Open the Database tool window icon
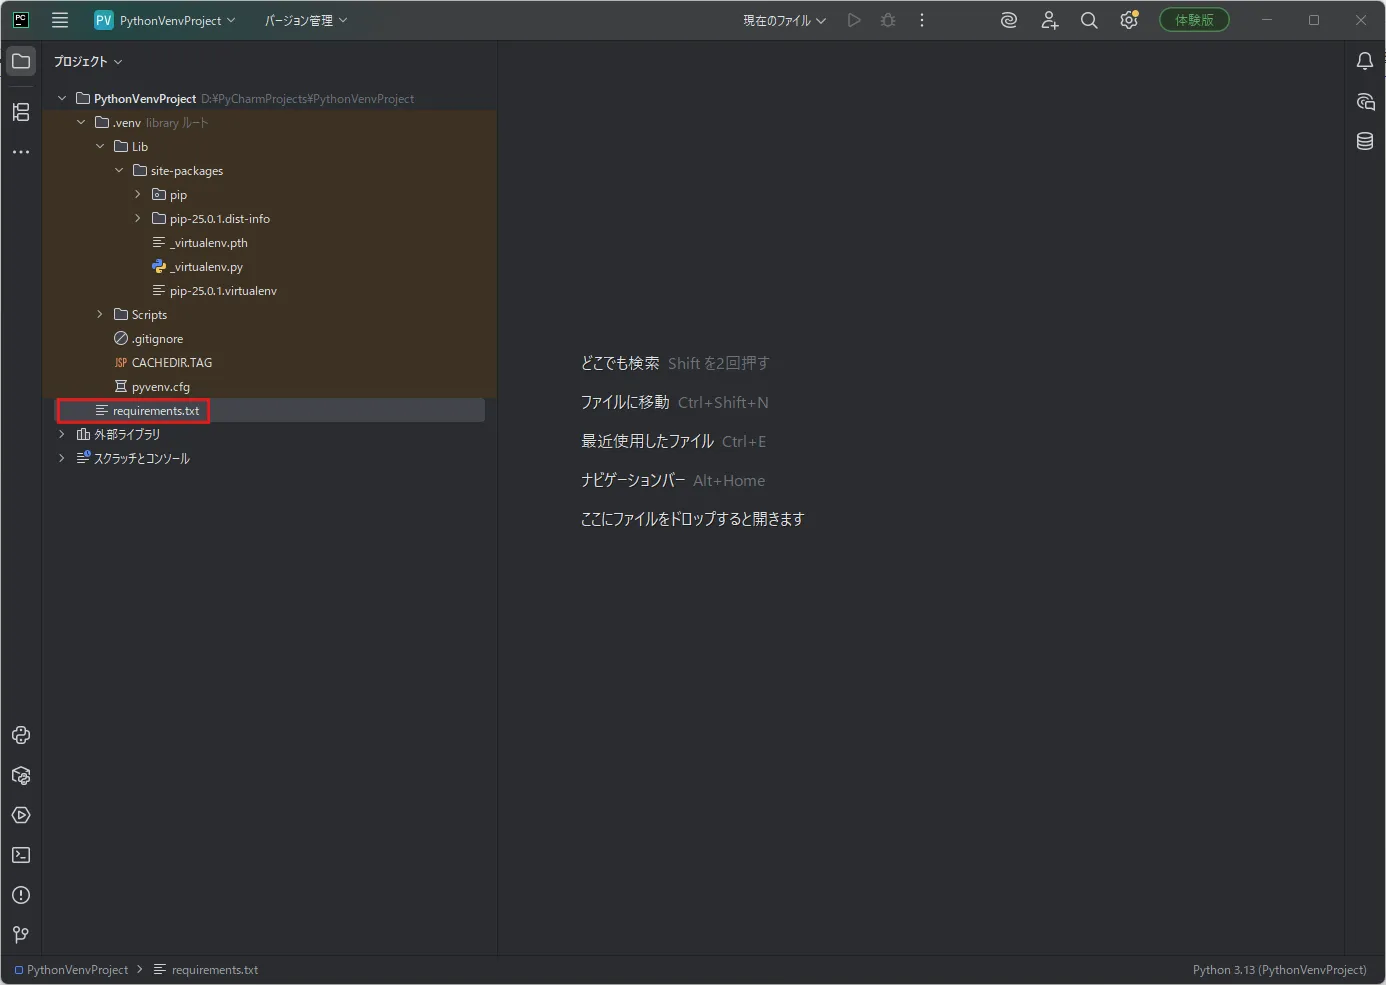 tap(1365, 141)
